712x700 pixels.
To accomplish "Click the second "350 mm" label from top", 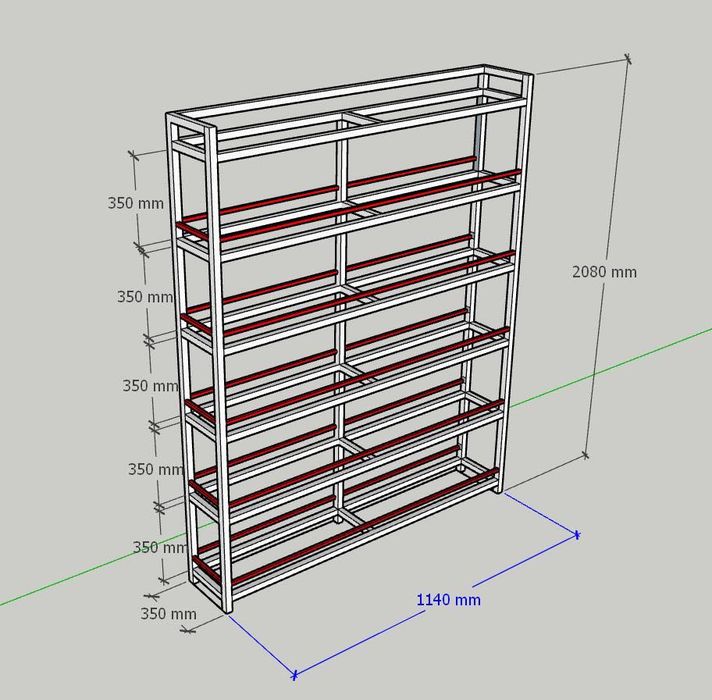I will (x=145, y=296).
